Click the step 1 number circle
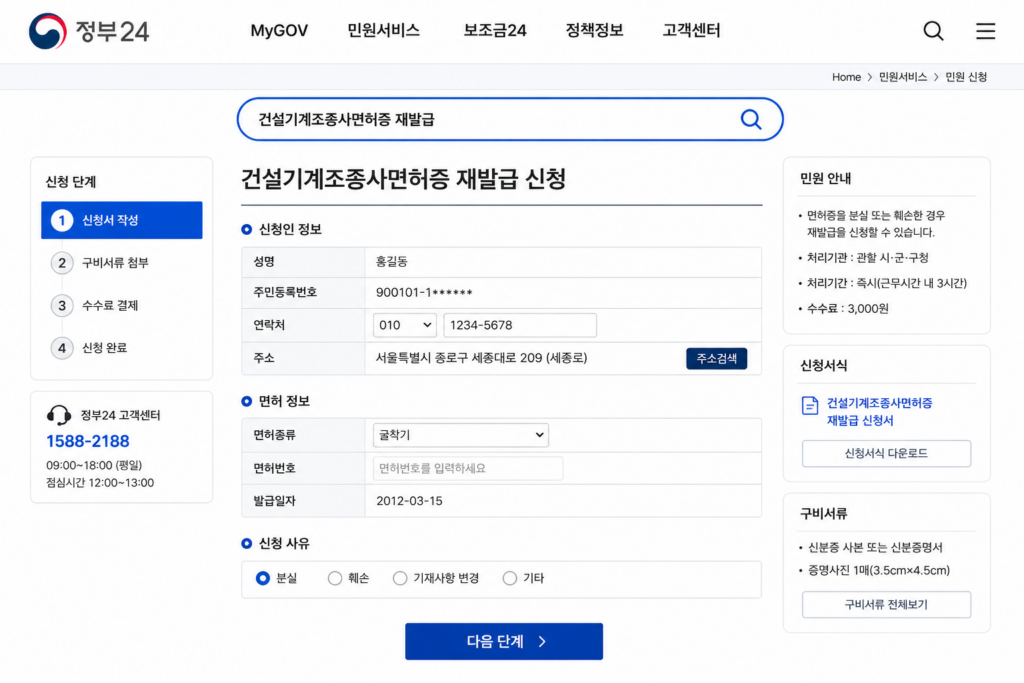 pyautogui.click(x=61, y=220)
